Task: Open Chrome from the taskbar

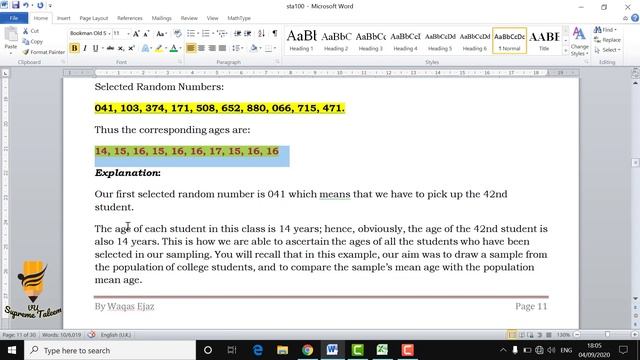Action: (307, 350)
